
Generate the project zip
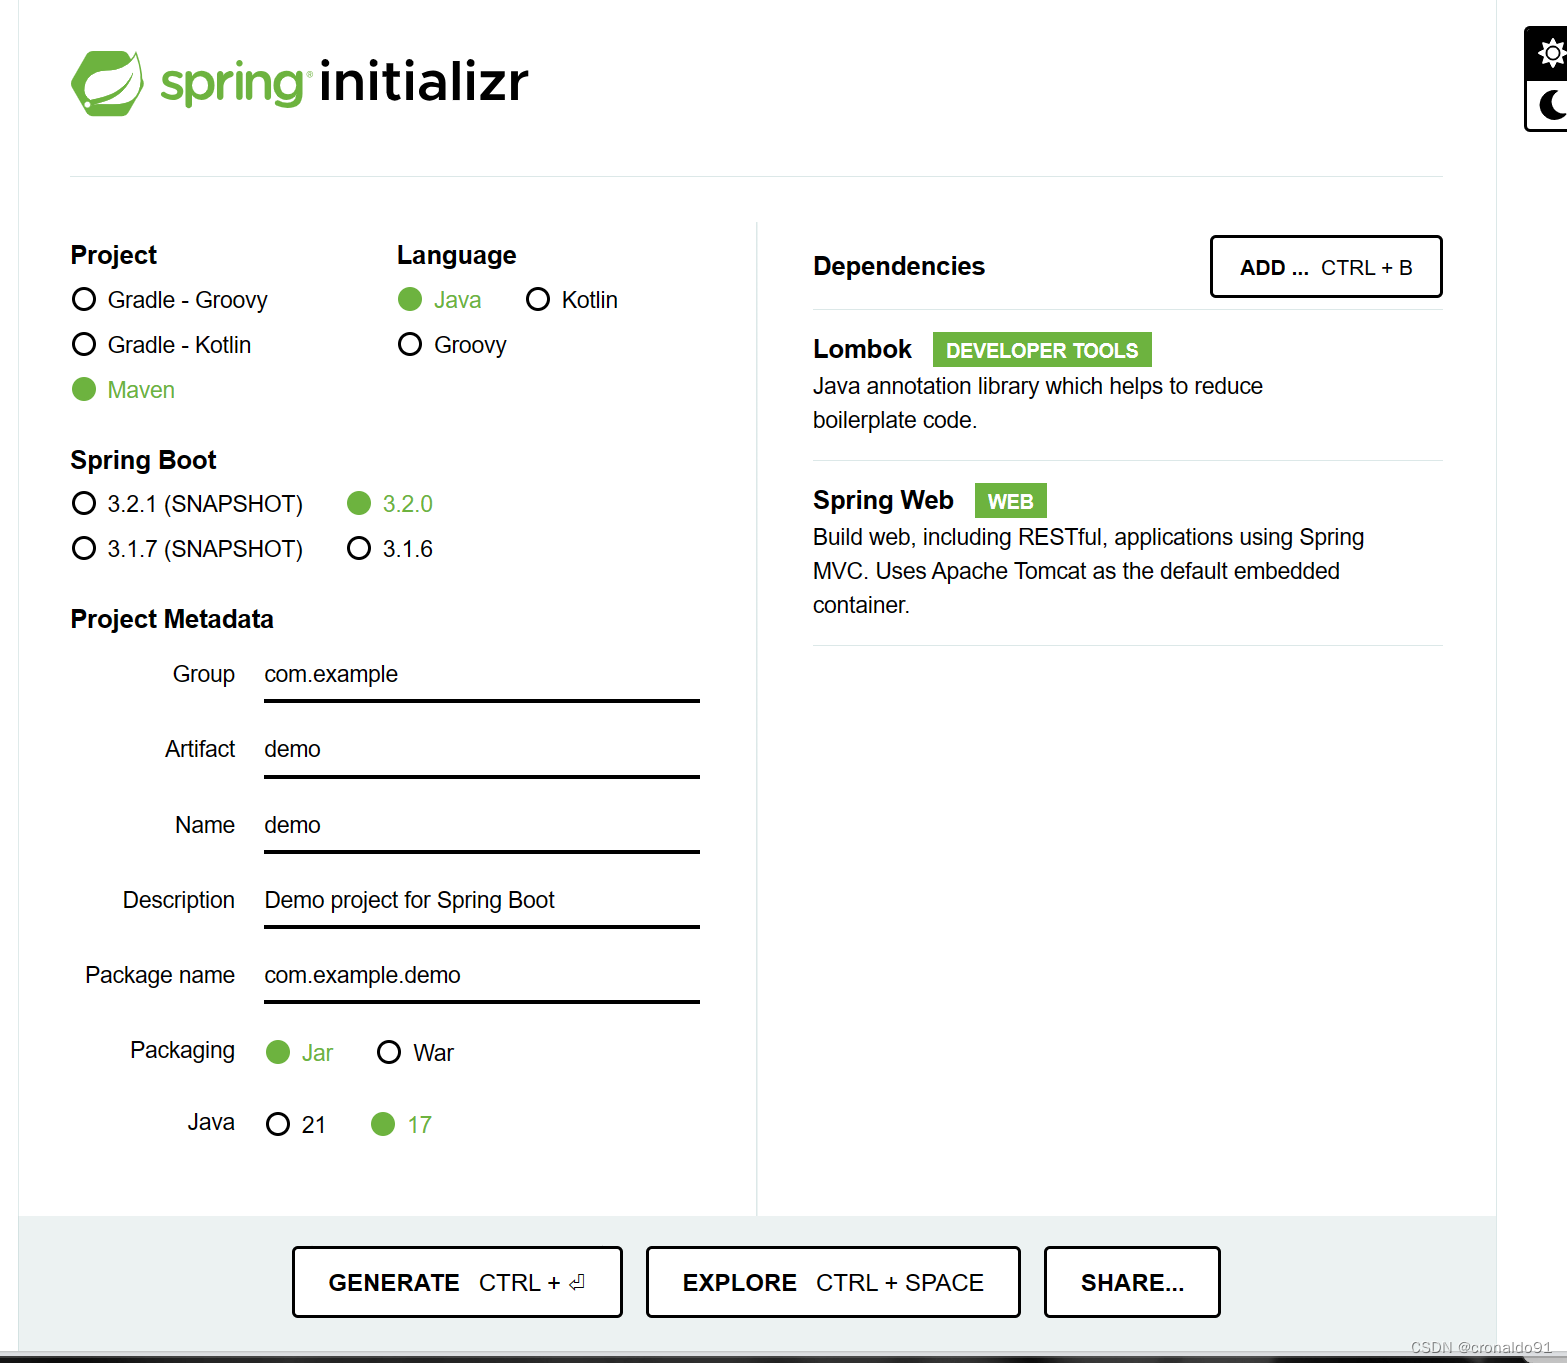pos(457,1282)
